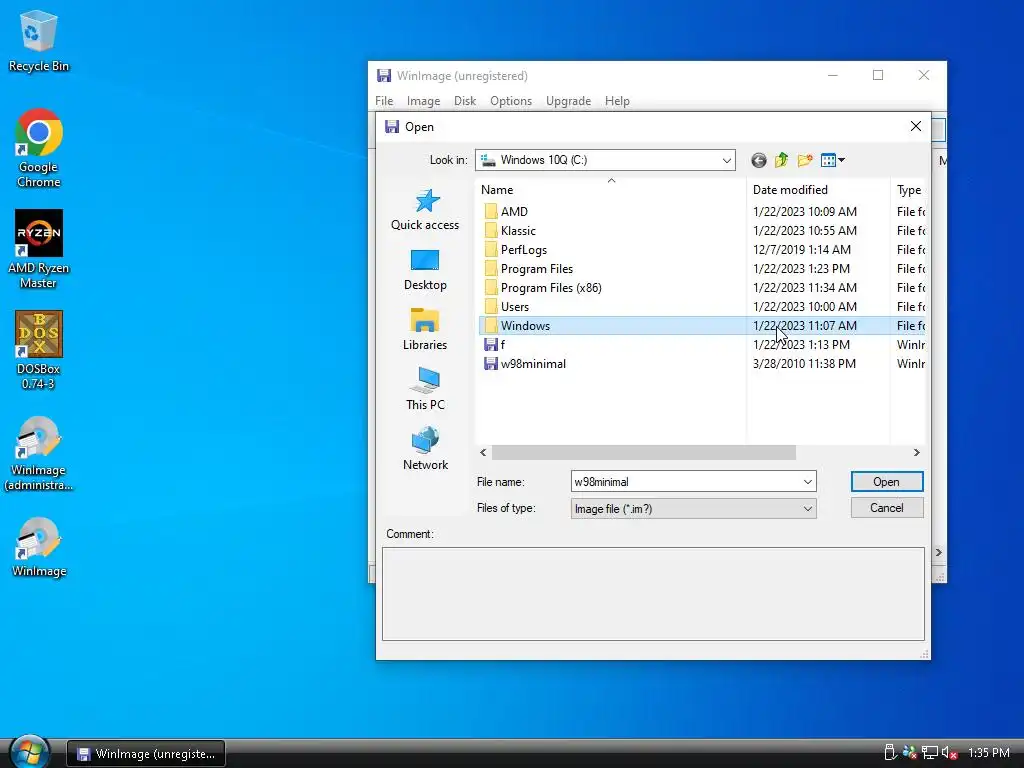Create new folder icon in Open dialog
This screenshot has height=768, width=1024.
[x=805, y=160]
